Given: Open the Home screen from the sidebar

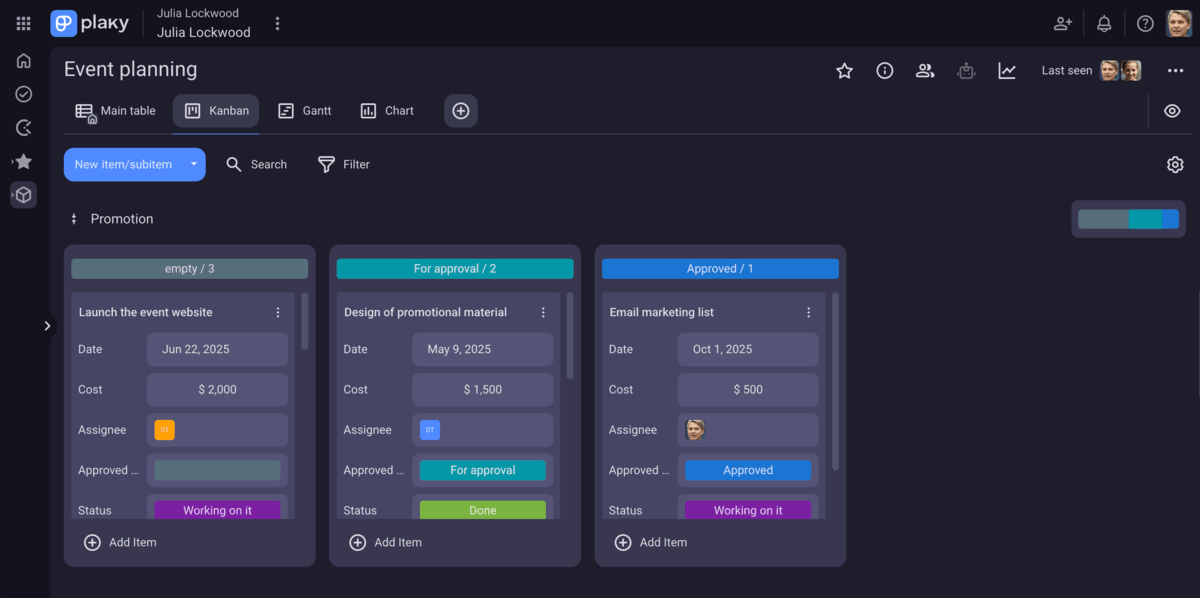Looking at the screenshot, I should point(23,61).
